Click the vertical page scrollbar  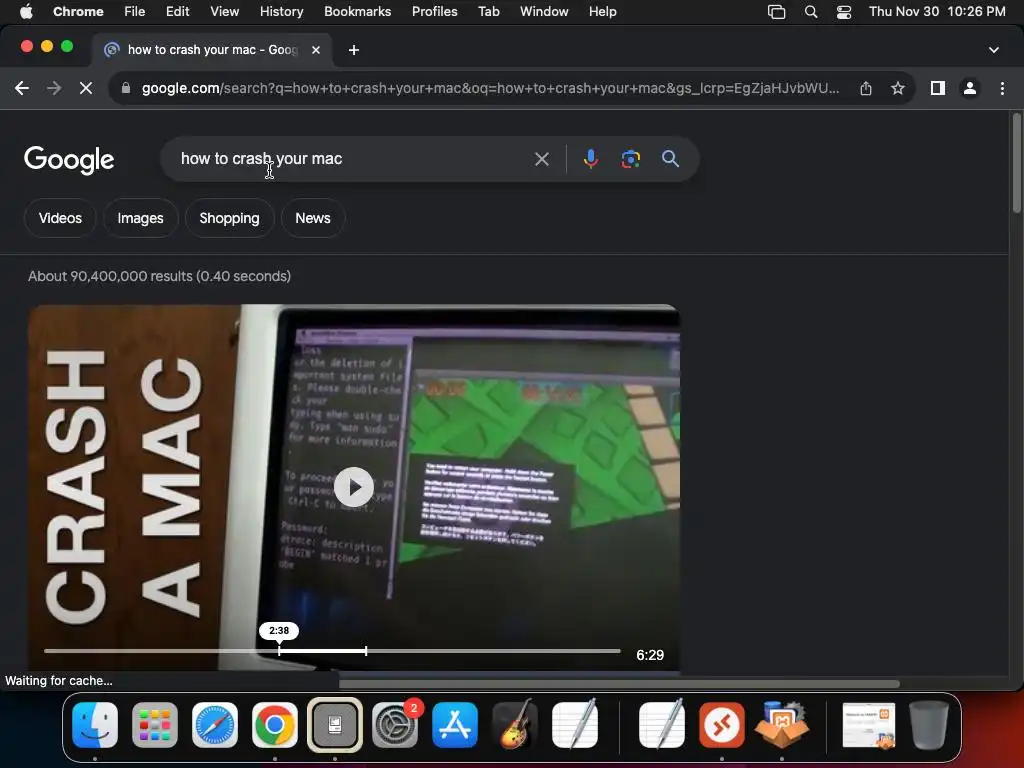[1016, 163]
